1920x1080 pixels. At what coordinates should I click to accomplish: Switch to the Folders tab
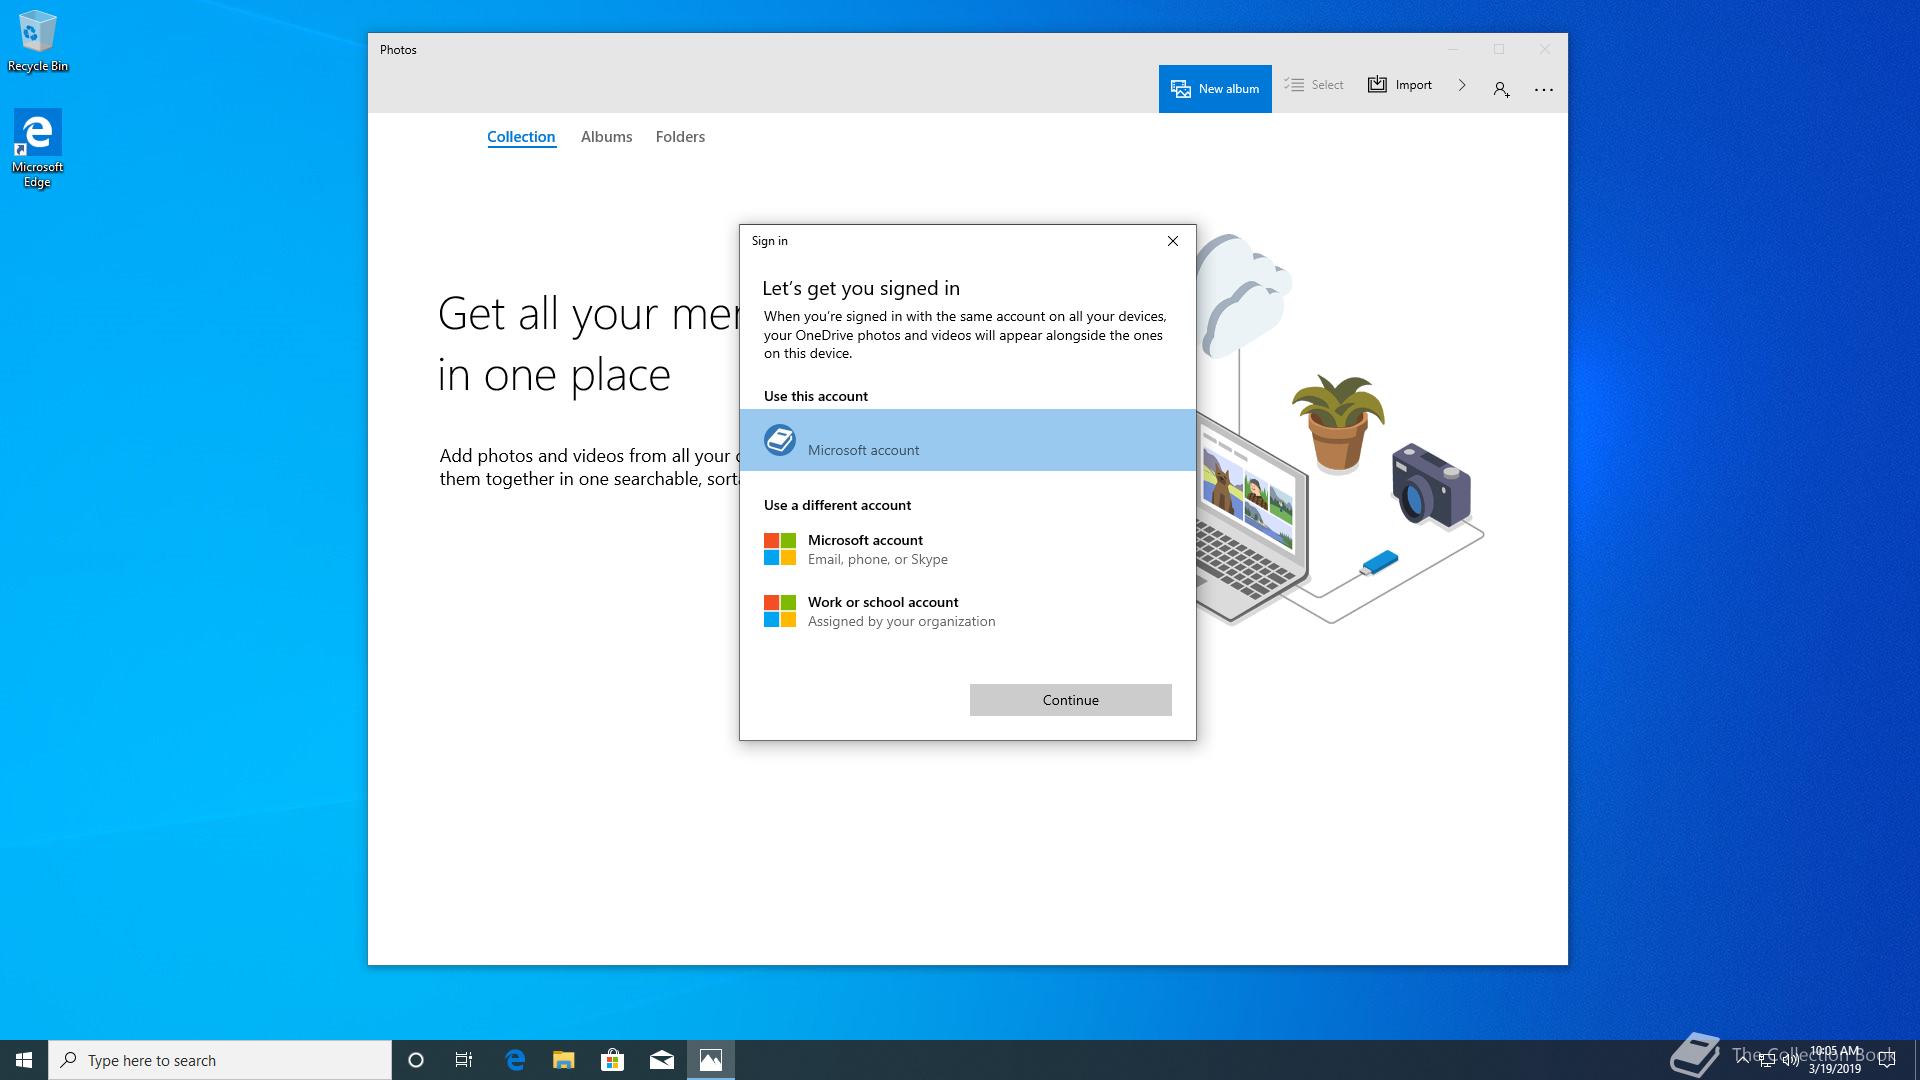pos(680,137)
